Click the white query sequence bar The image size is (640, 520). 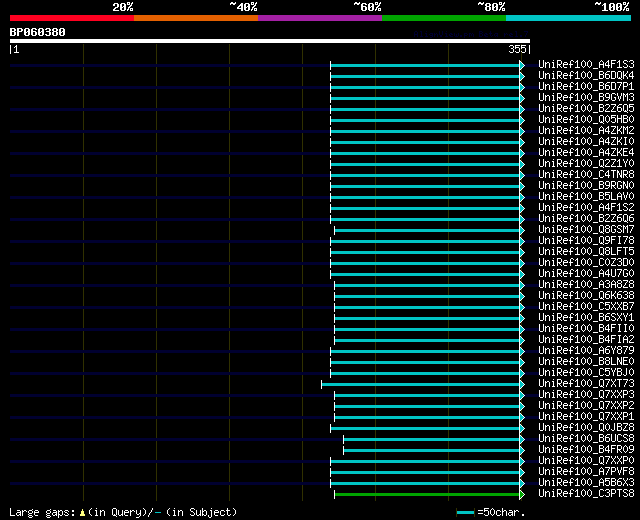(270, 41)
